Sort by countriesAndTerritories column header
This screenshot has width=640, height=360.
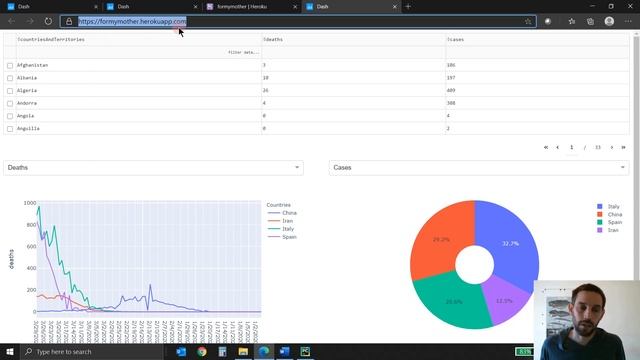pyautogui.click(x=51, y=40)
